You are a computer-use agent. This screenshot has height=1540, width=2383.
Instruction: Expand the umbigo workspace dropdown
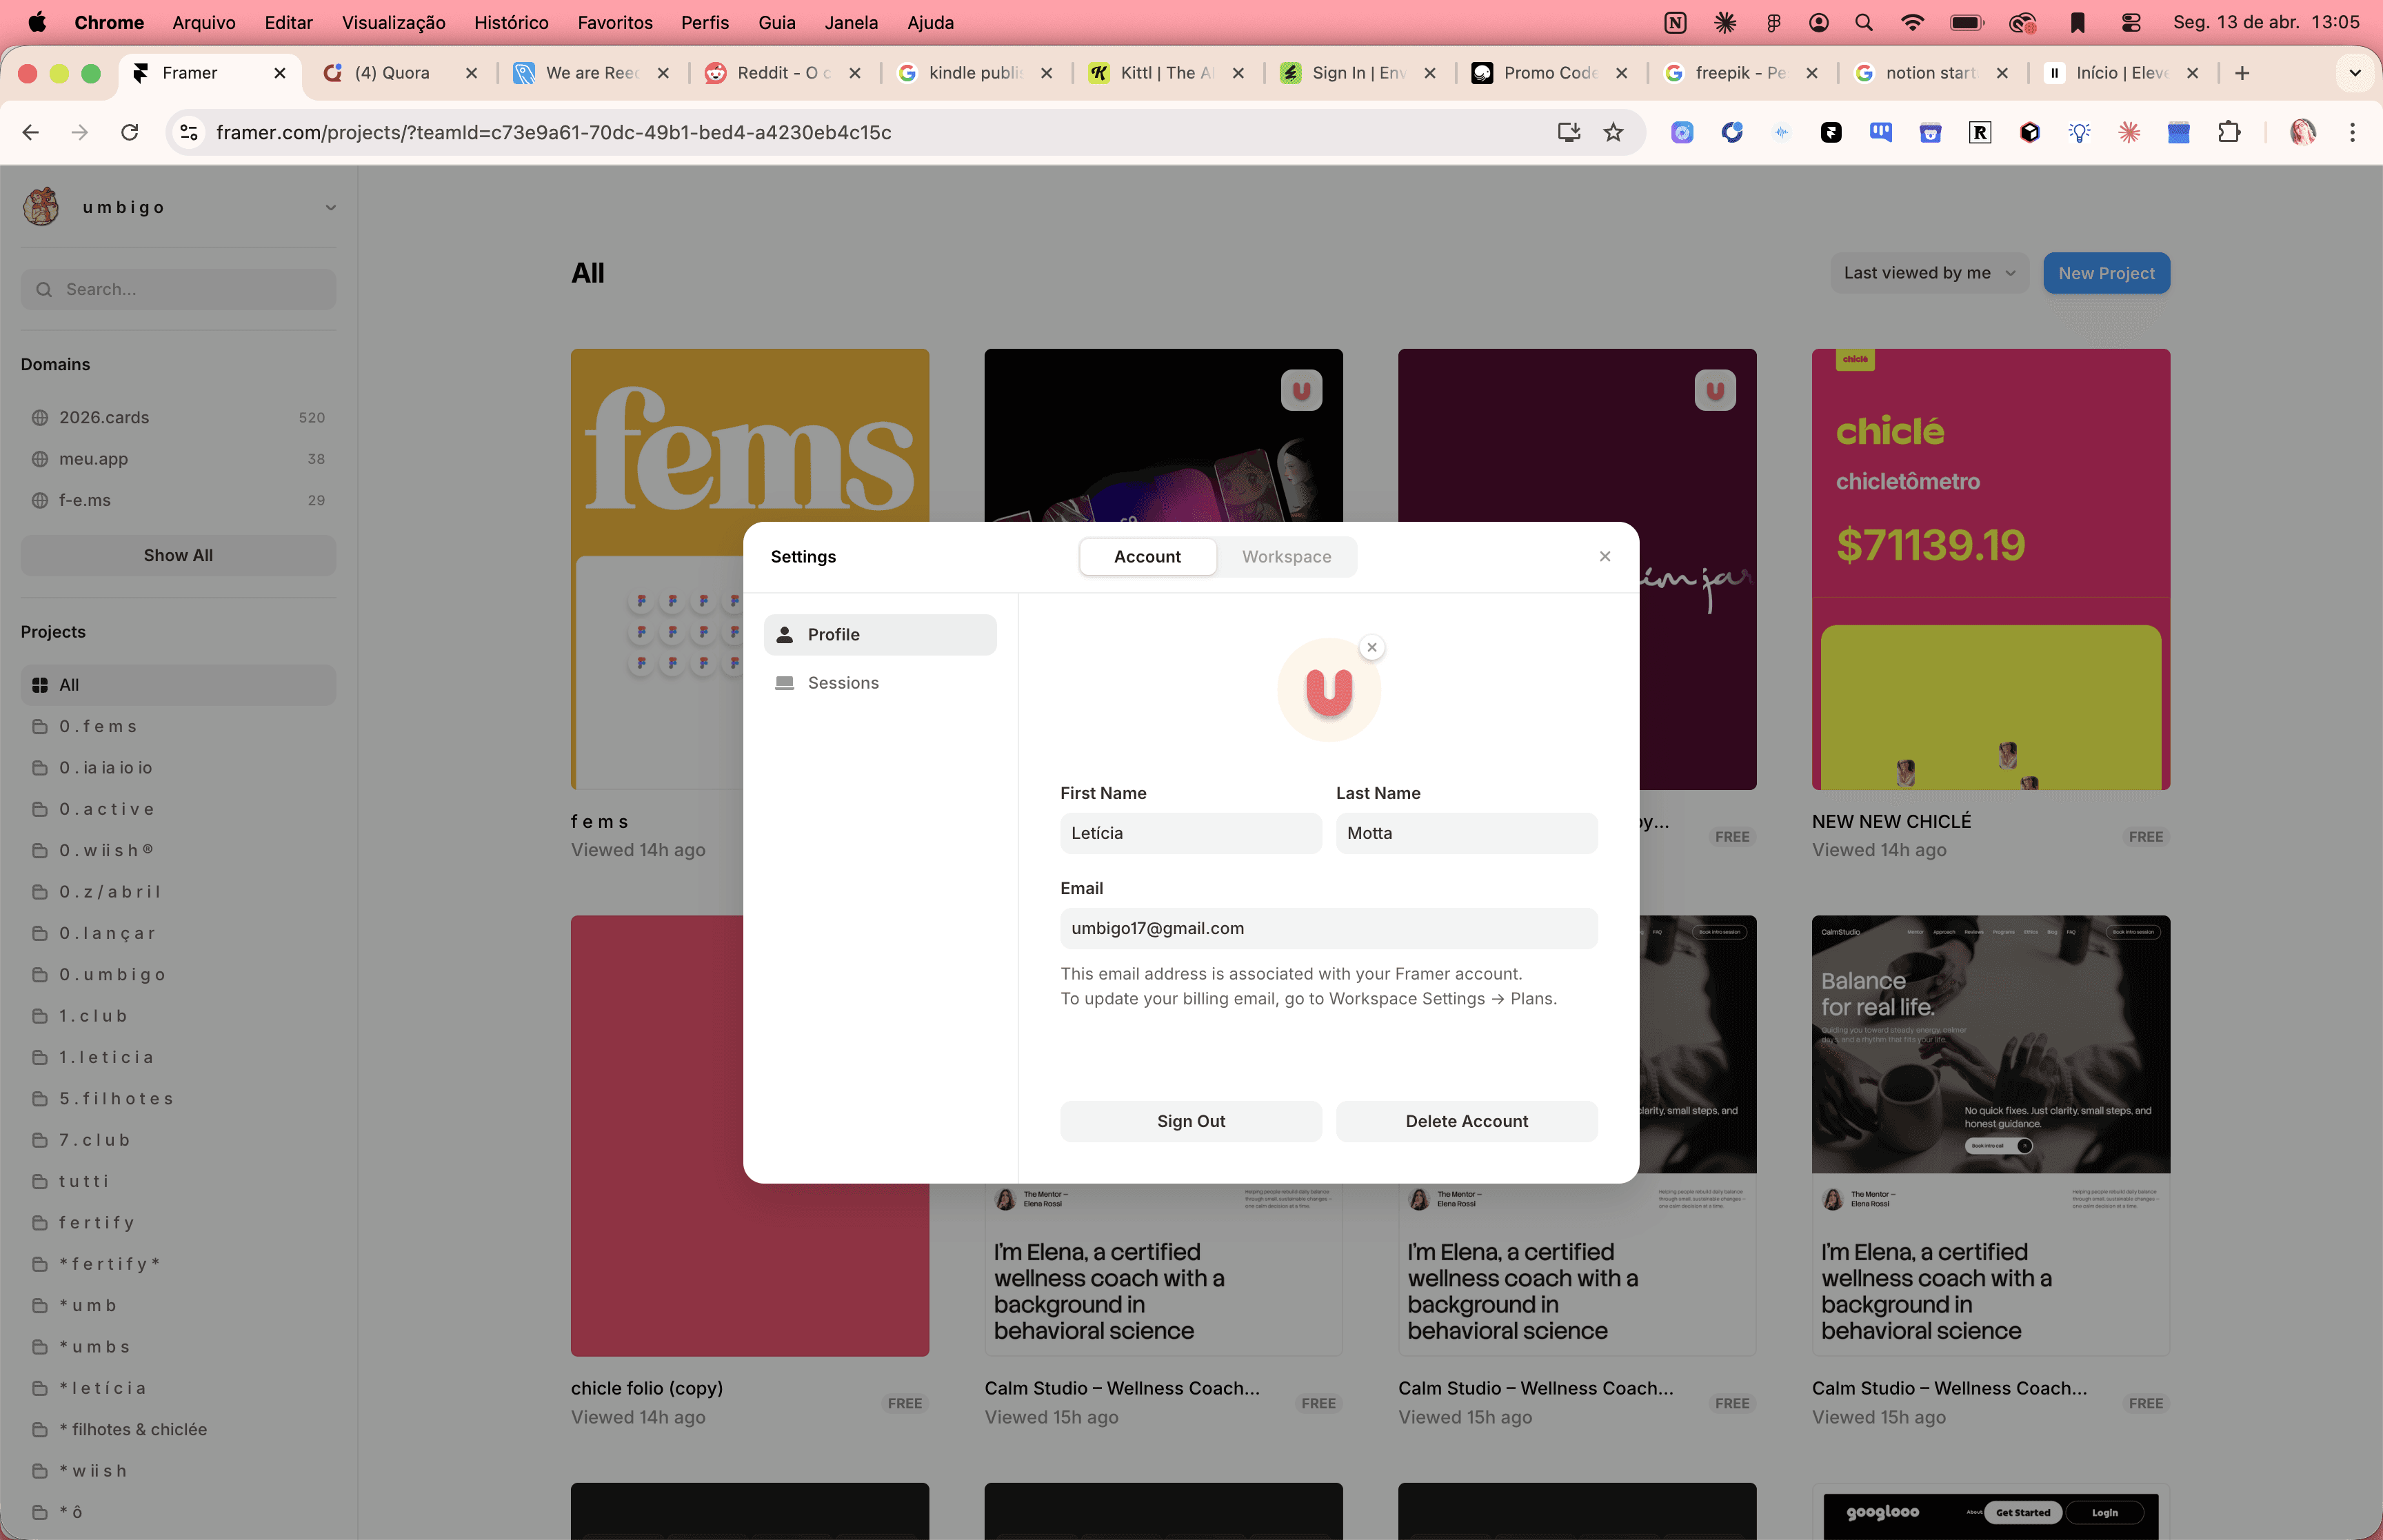click(330, 207)
